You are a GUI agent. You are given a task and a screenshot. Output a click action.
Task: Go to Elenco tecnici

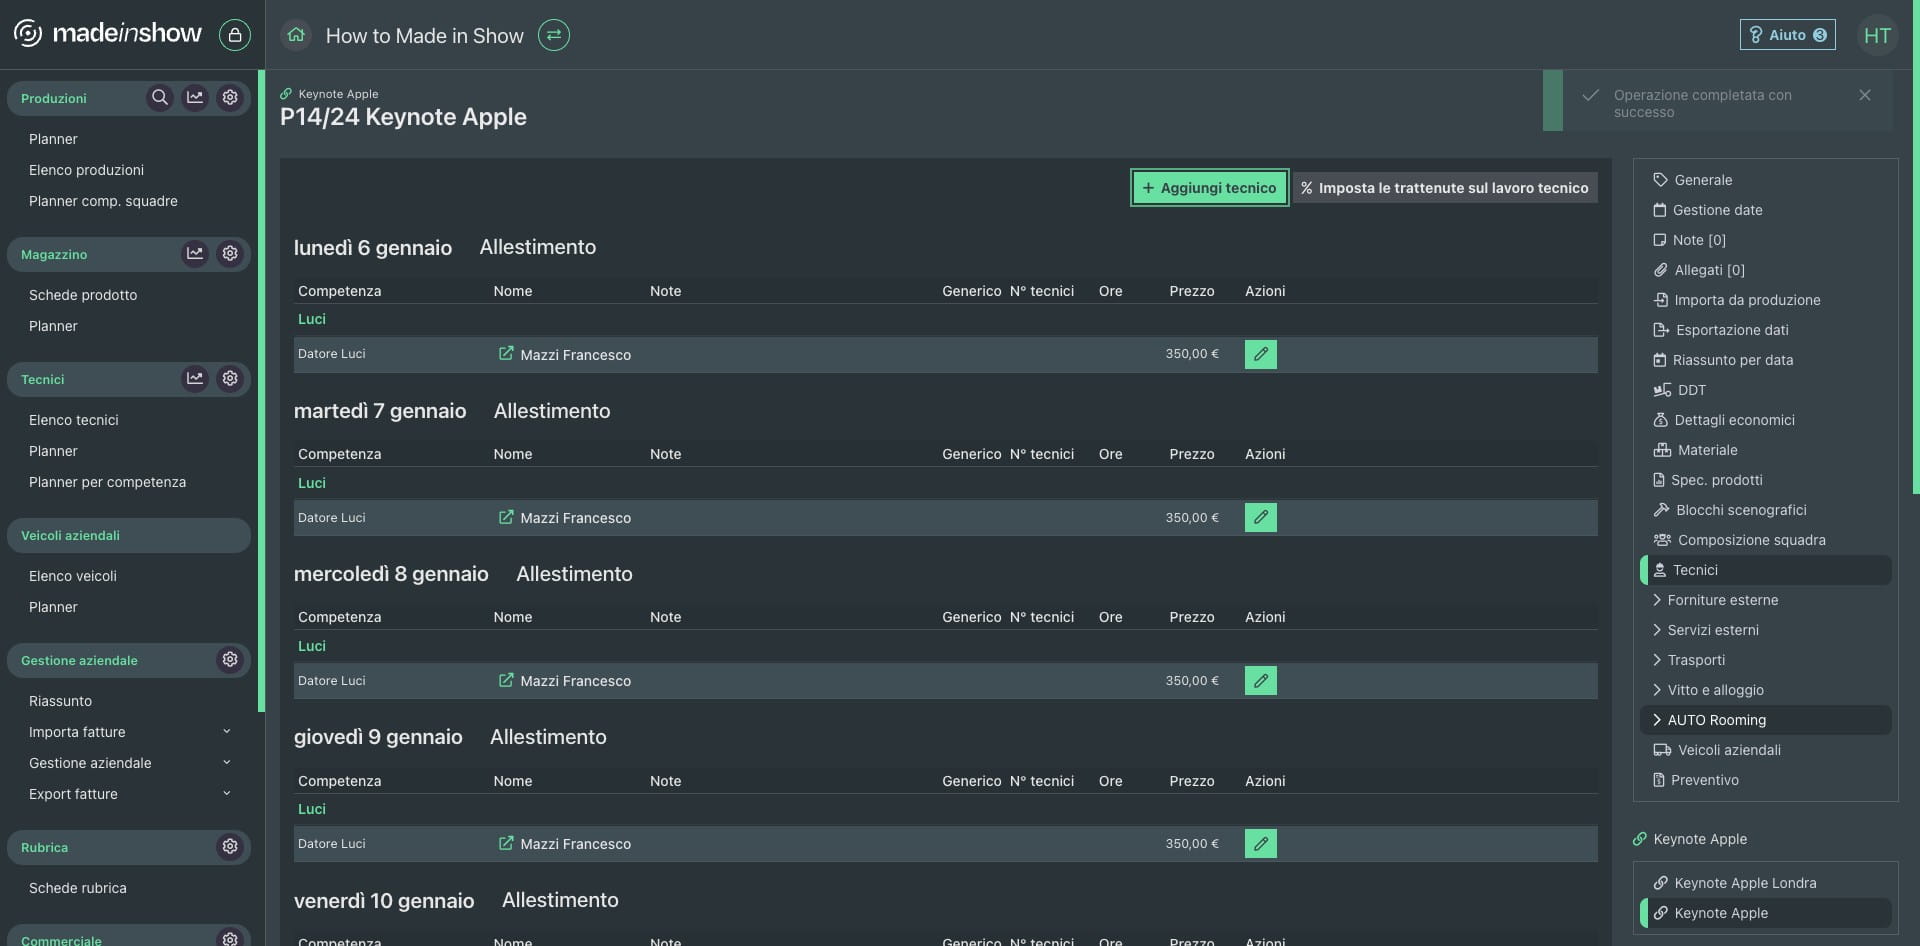click(x=73, y=420)
